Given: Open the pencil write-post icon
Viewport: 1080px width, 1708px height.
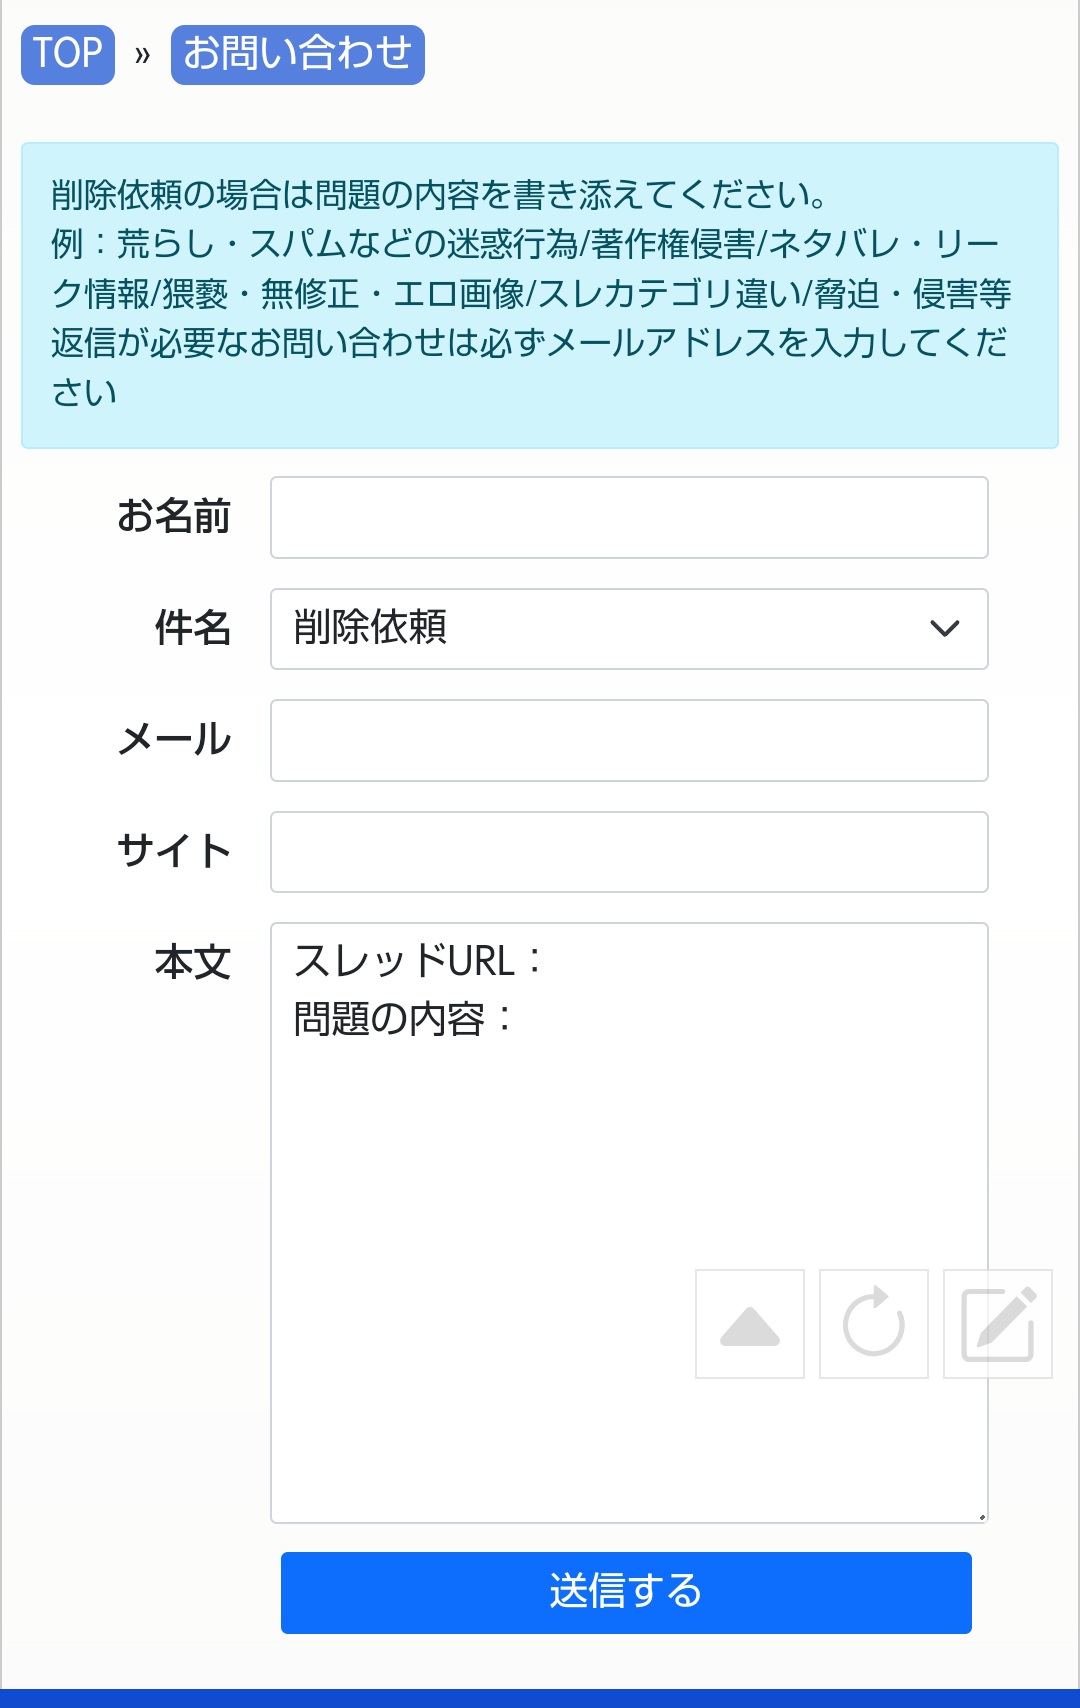Looking at the screenshot, I should [x=997, y=1324].
